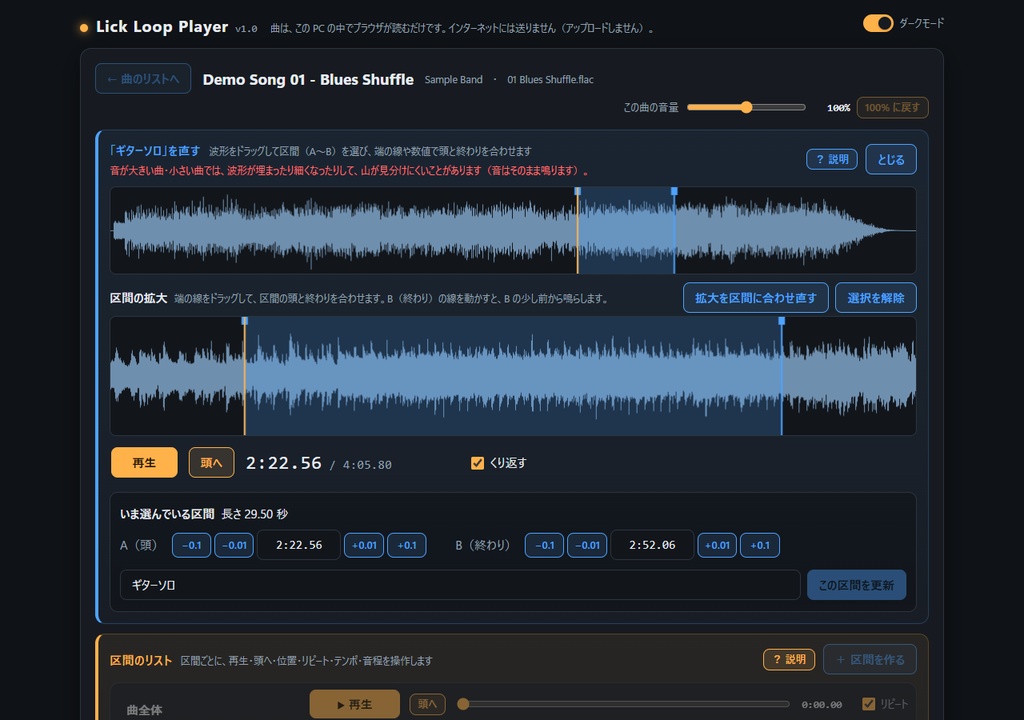Click the Sample Band artist text
Viewport: 1024px width, 720px height.
pos(453,80)
